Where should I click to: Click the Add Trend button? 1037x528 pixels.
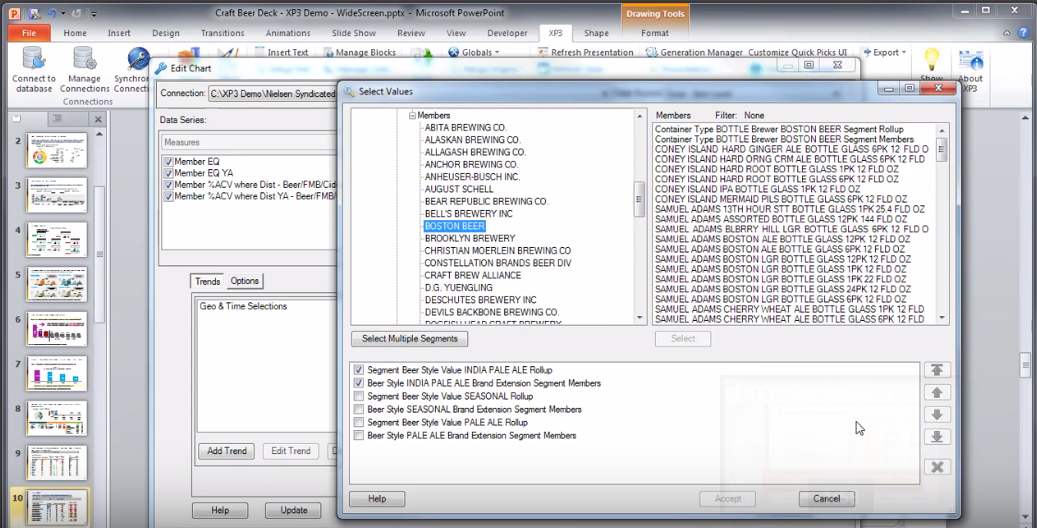click(x=227, y=451)
